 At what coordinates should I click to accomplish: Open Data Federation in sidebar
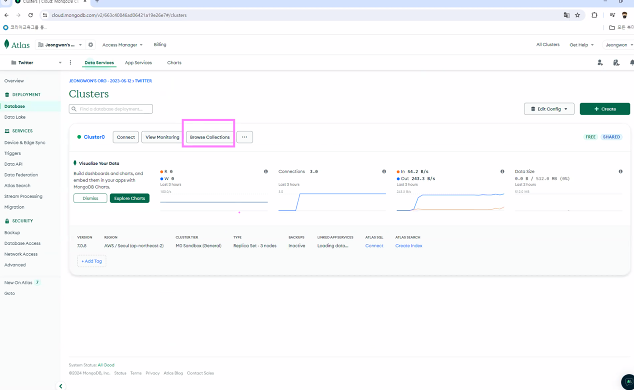tap(21, 175)
